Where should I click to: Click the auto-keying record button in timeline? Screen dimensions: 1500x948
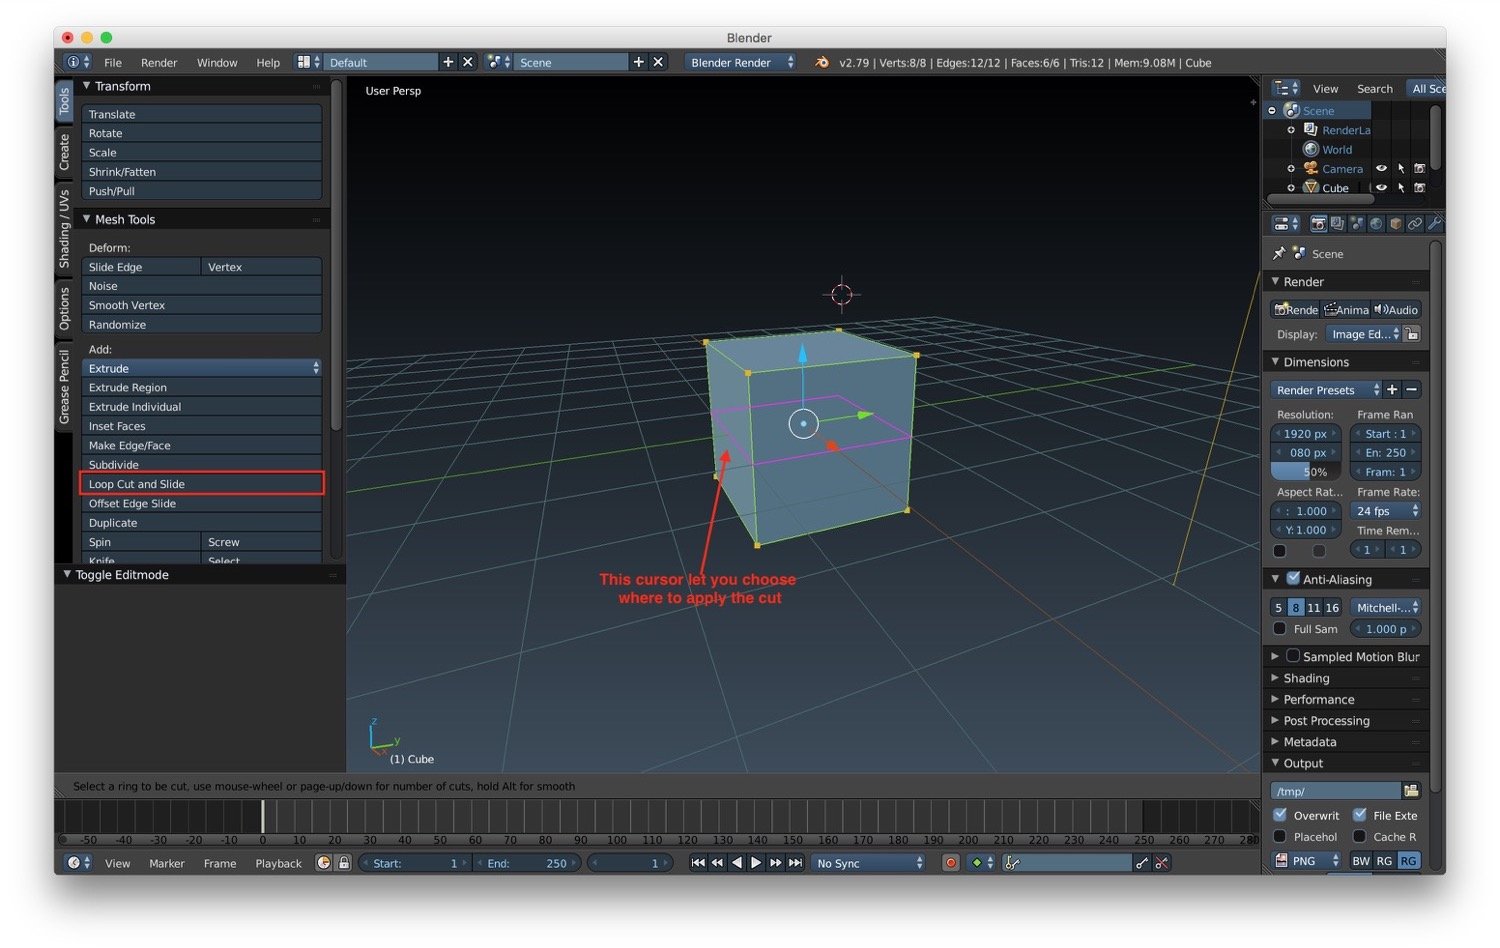pyautogui.click(x=950, y=863)
